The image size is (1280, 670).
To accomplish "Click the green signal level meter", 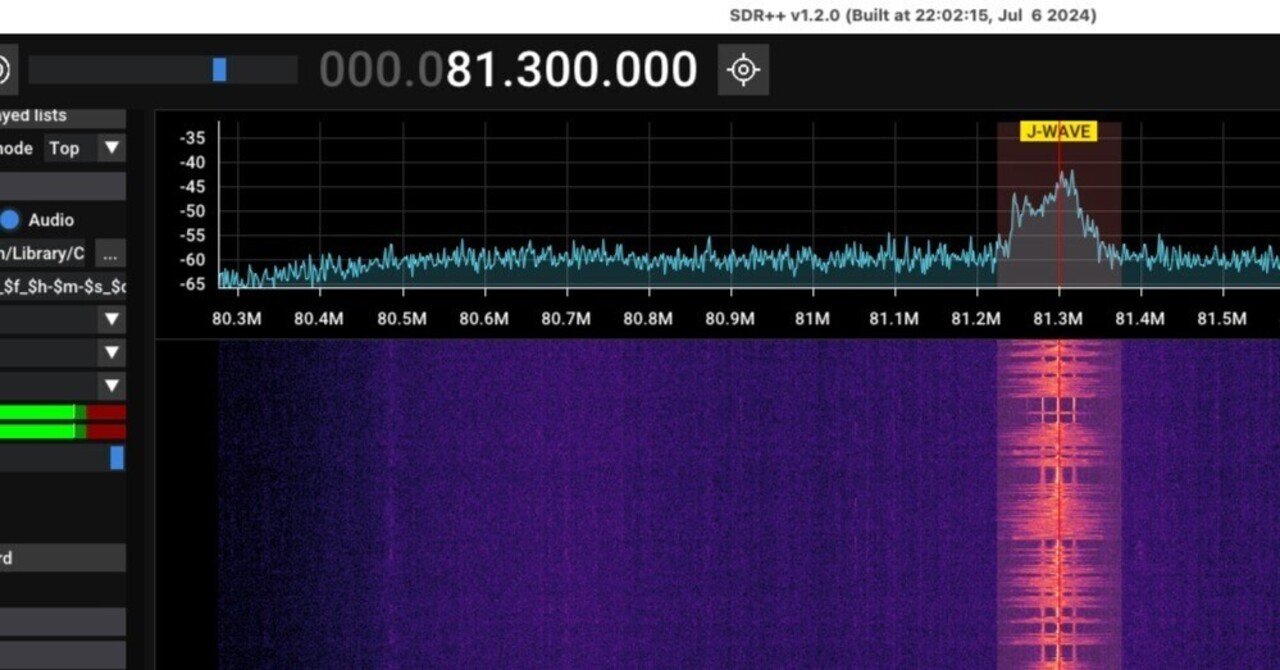I will coord(40,410).
